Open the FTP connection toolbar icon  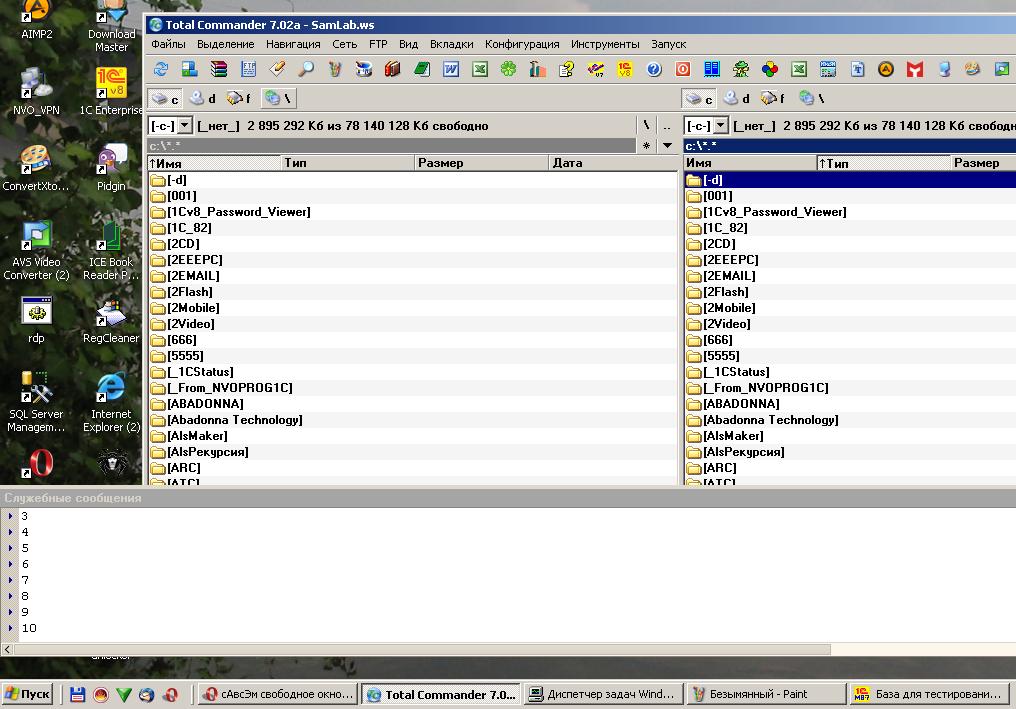click(248, 69)
